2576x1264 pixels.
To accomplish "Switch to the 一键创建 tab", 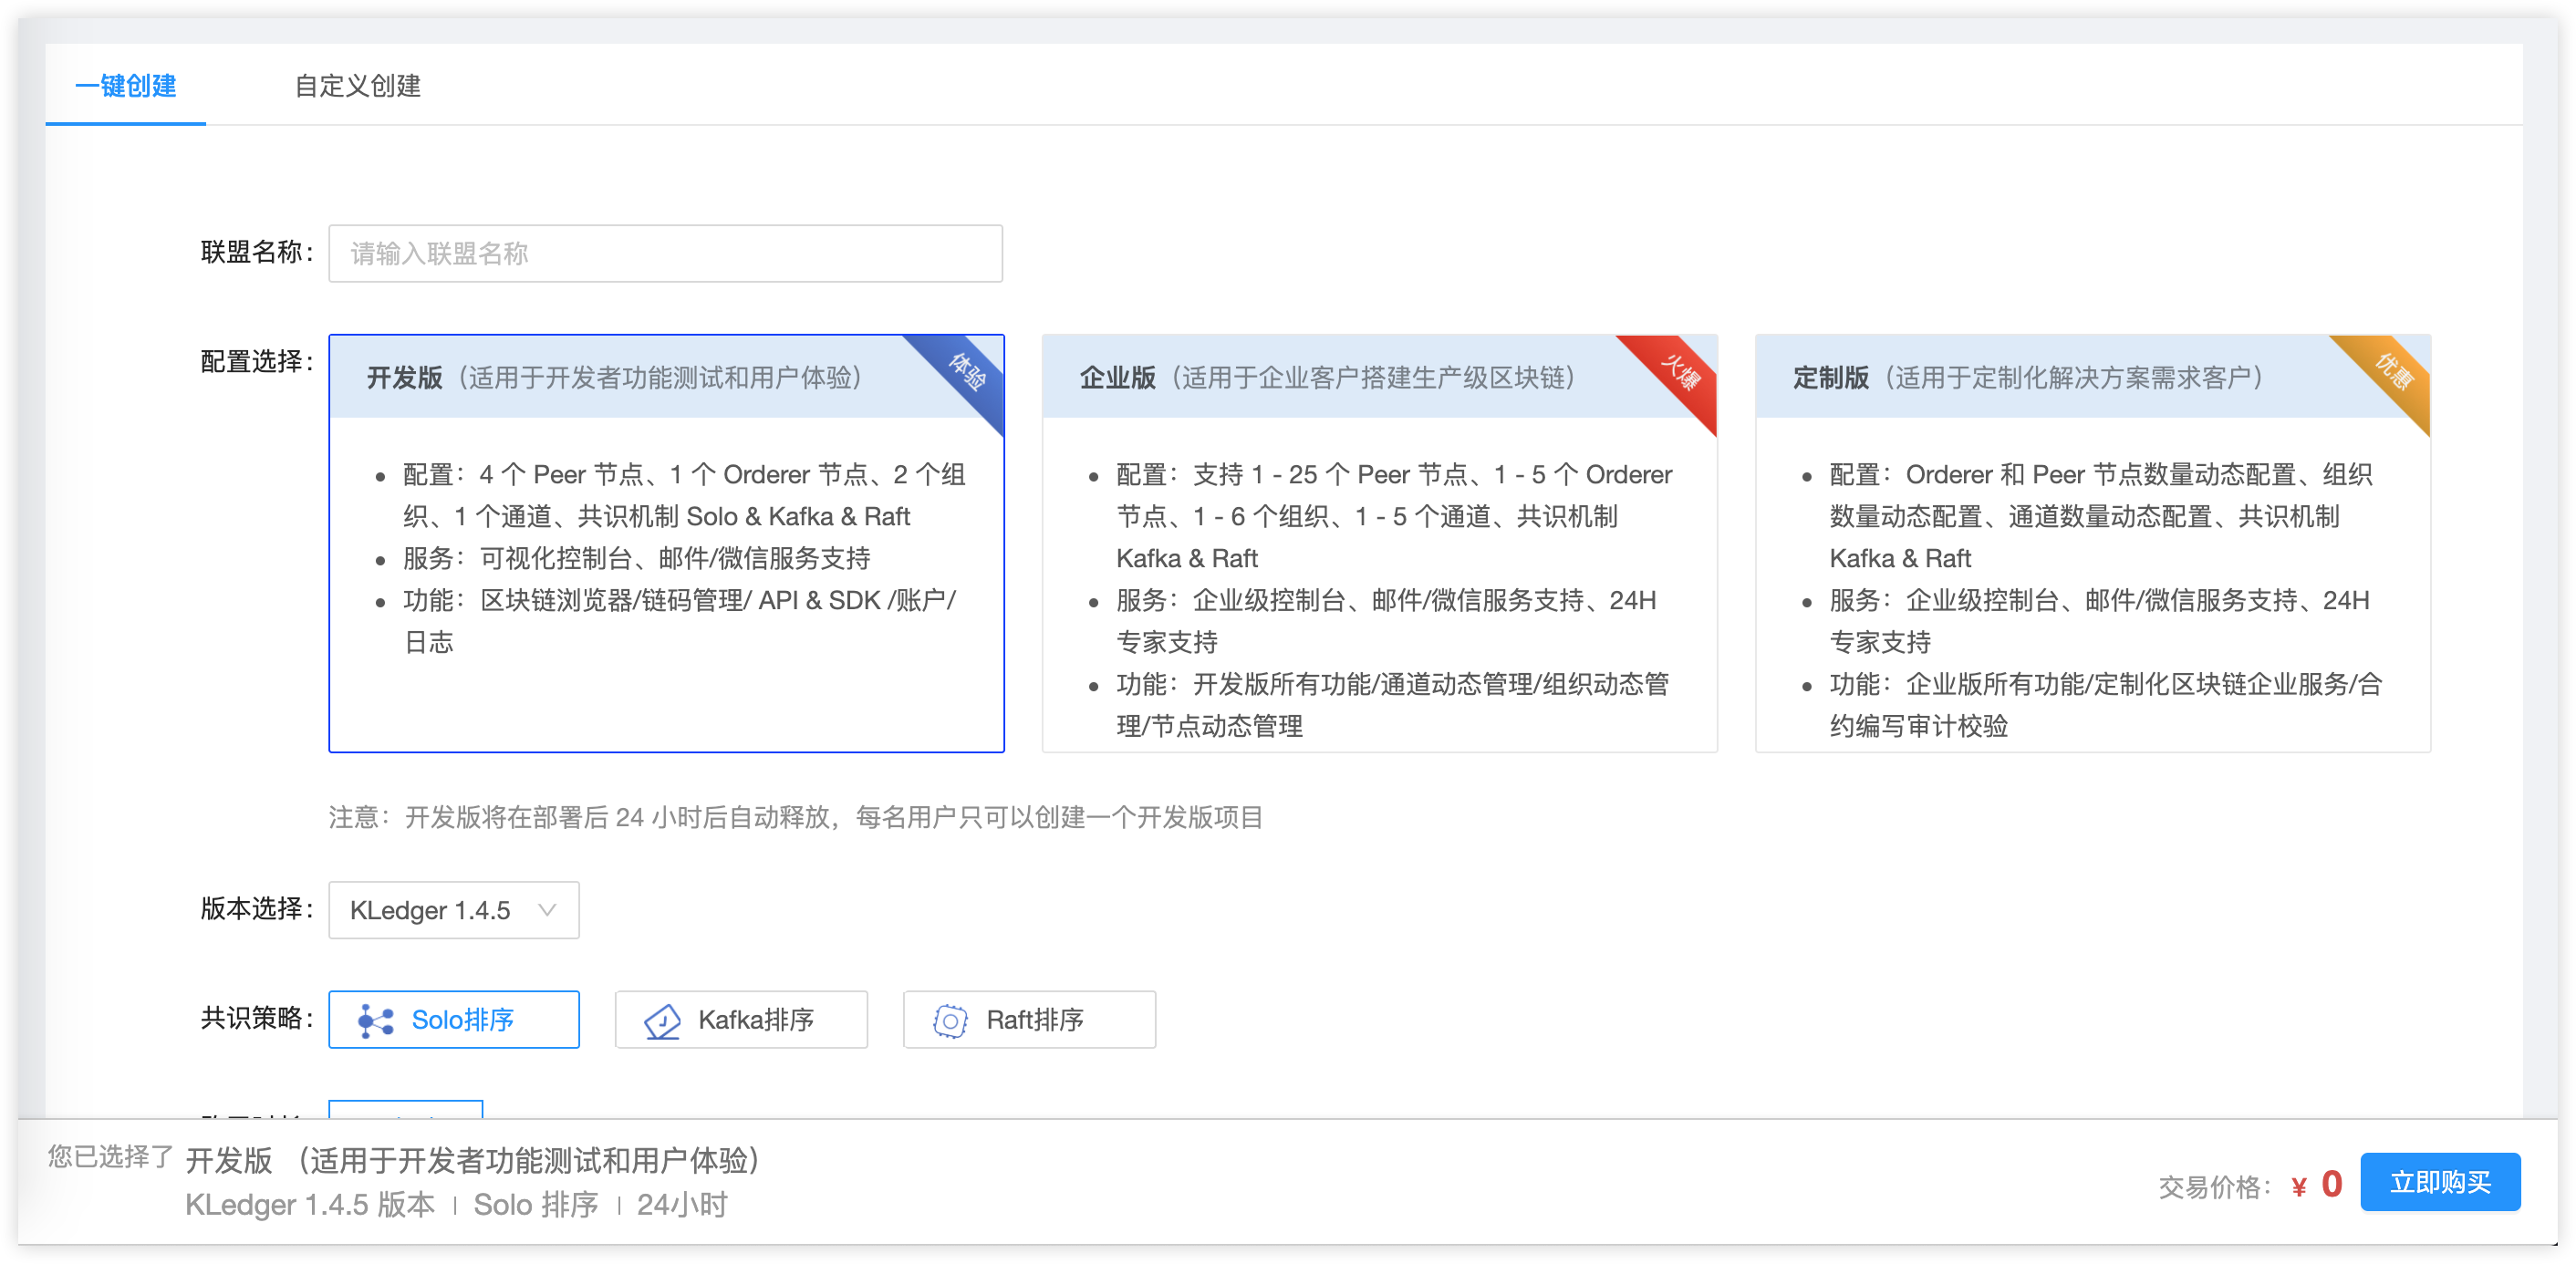I will pyautogui.click(x=126, y=86).
